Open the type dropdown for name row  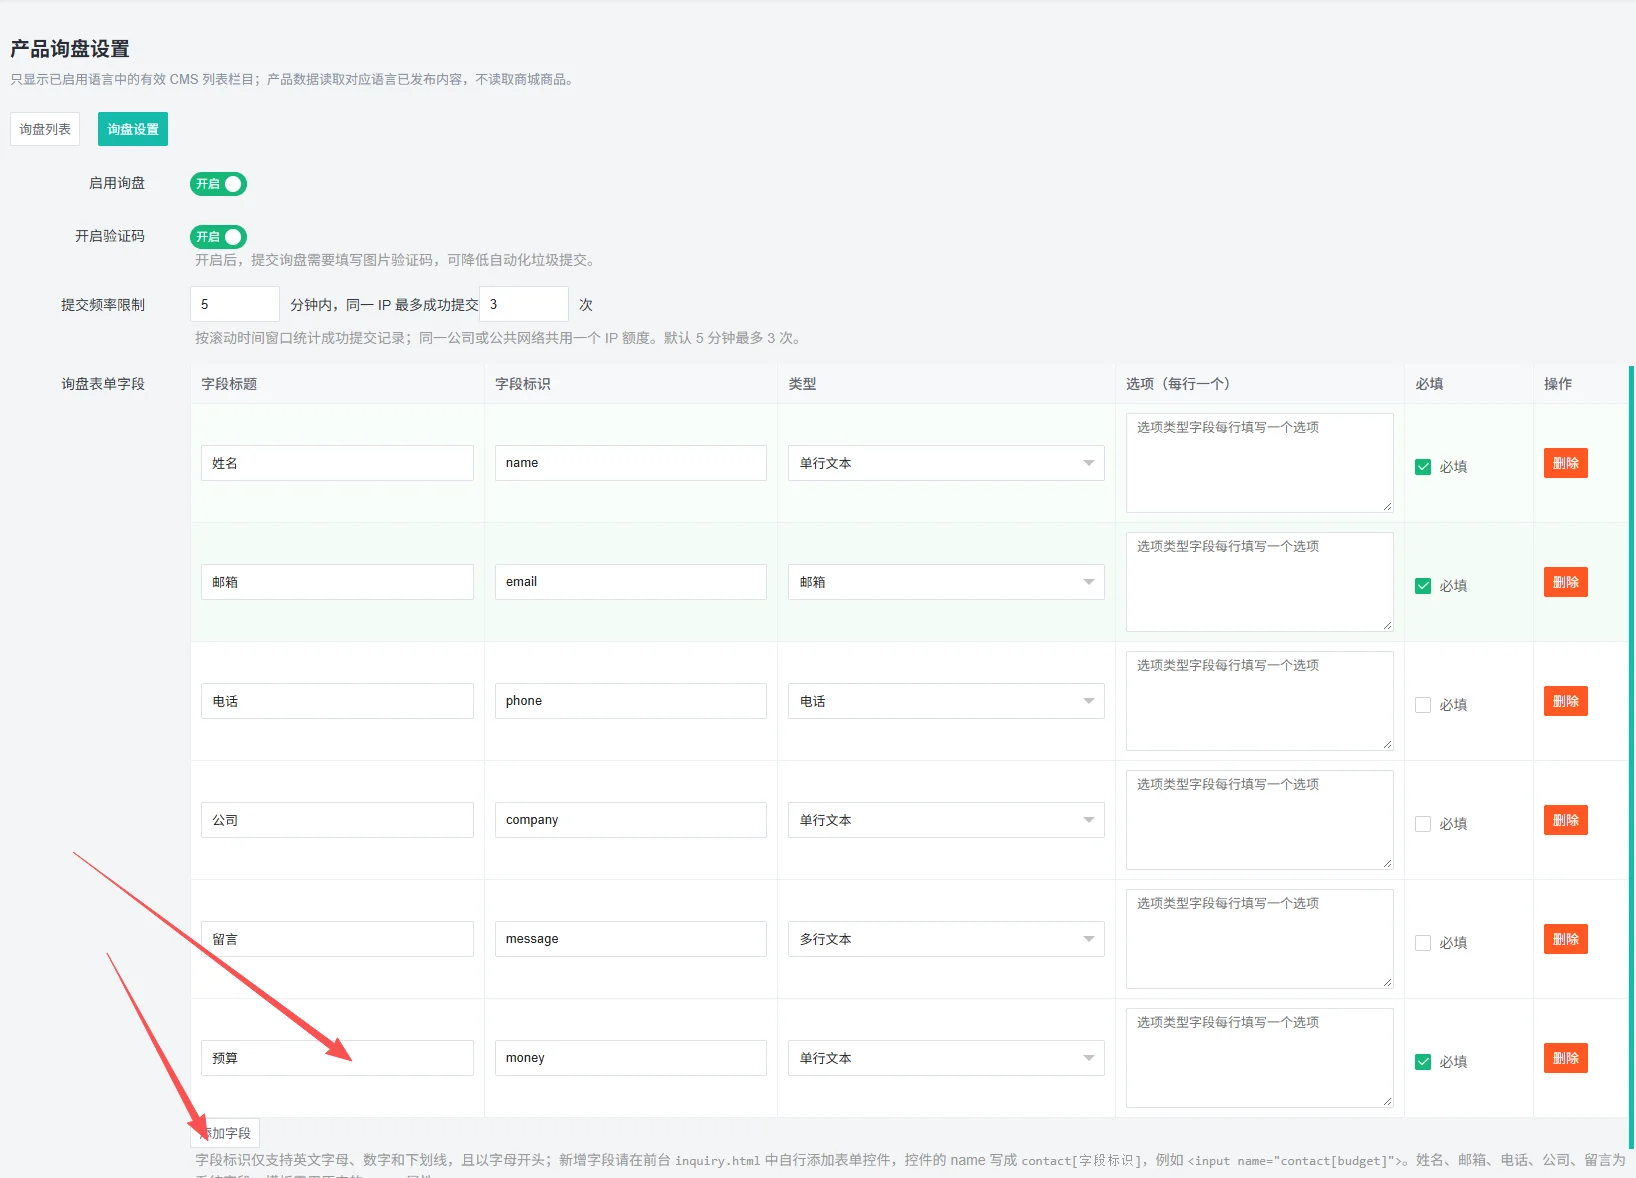(x=946, y=463)
